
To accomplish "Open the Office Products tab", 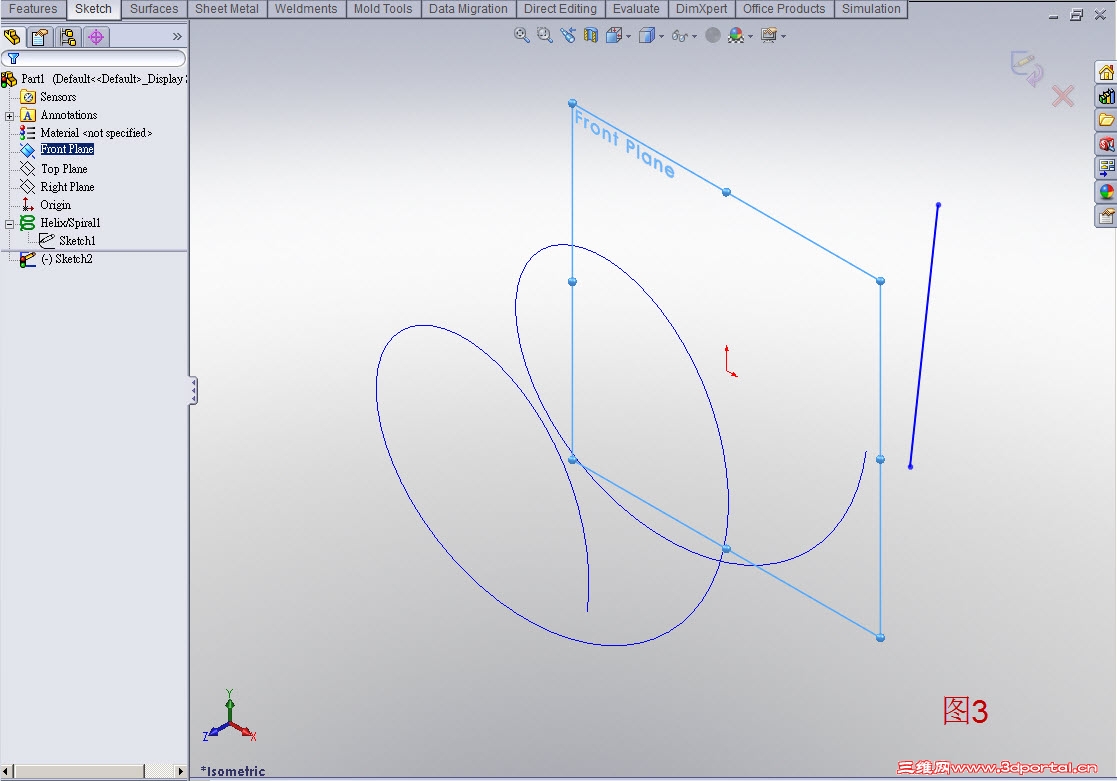I will tap(784, 9).
